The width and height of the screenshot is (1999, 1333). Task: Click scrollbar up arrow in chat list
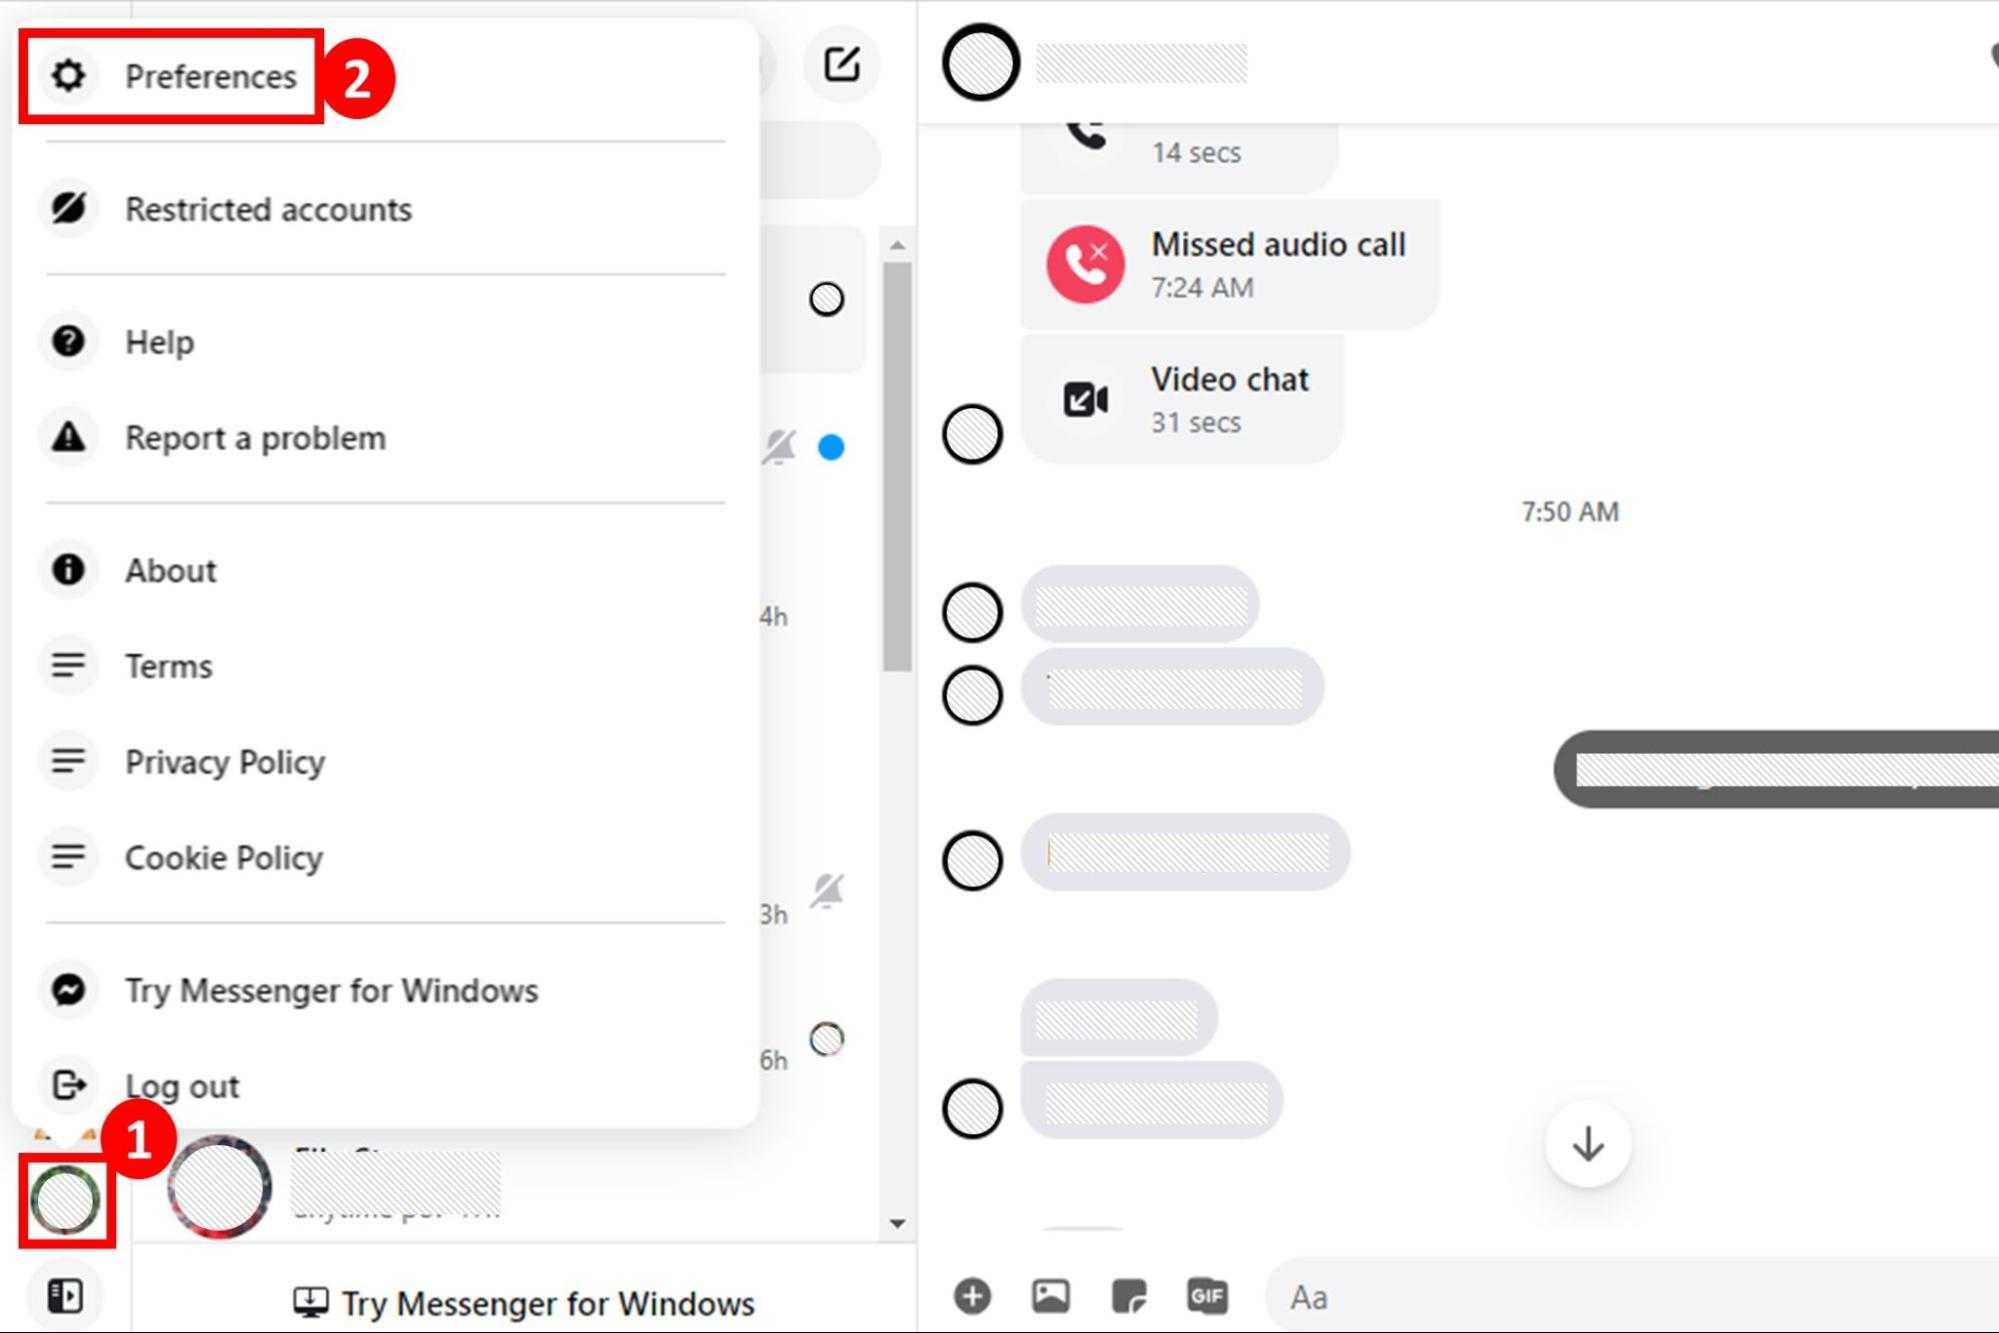click(x=897, y=245)
